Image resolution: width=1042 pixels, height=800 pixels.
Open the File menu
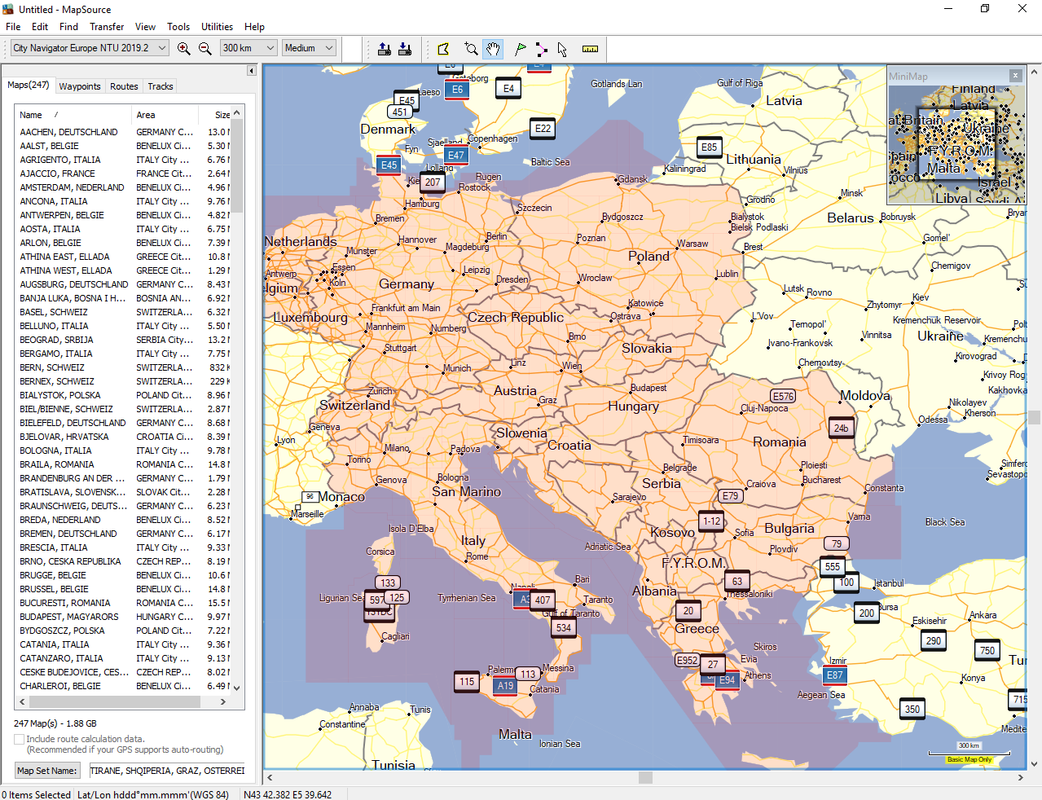(x=13, y=27)
